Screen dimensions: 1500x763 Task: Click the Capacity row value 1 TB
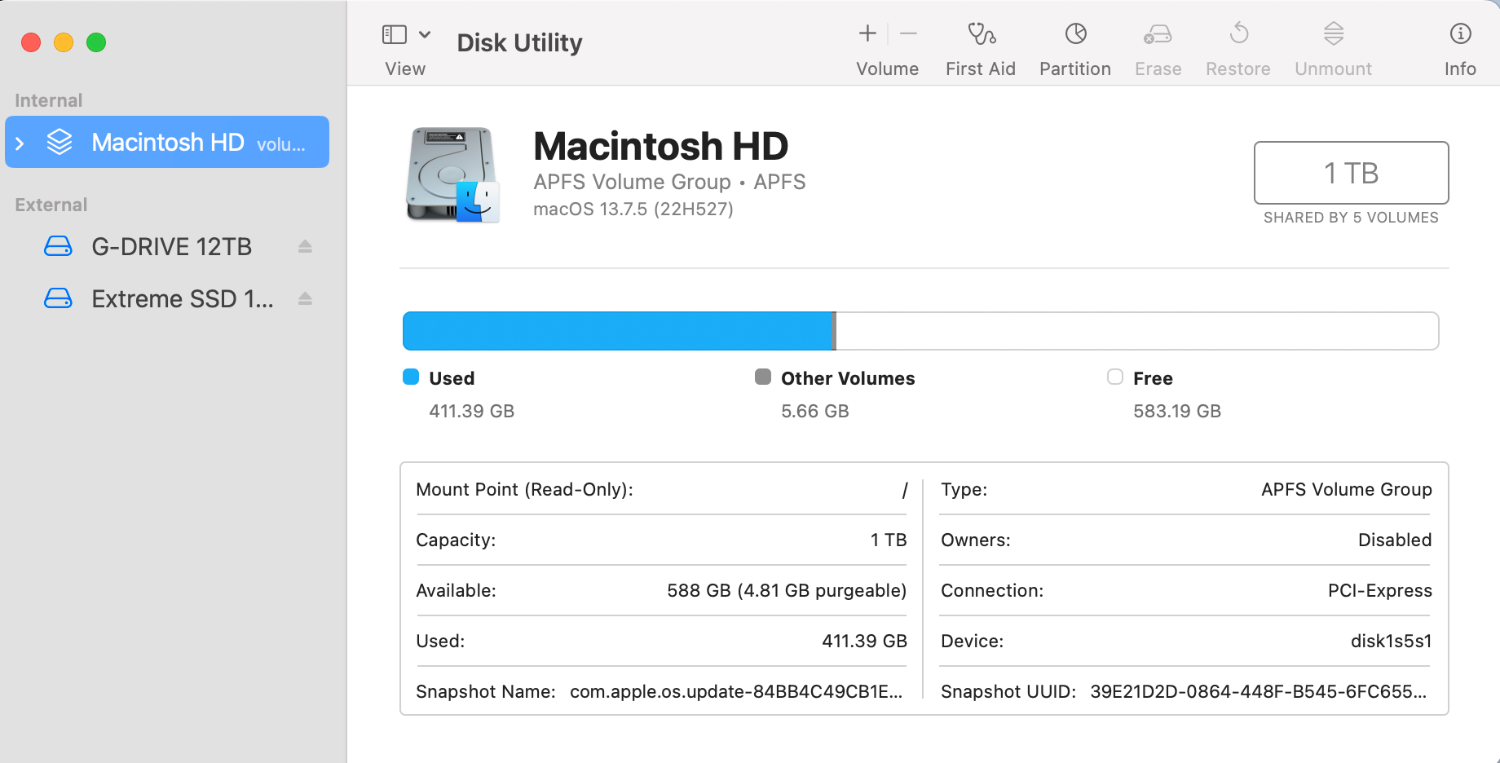[889, 540]
